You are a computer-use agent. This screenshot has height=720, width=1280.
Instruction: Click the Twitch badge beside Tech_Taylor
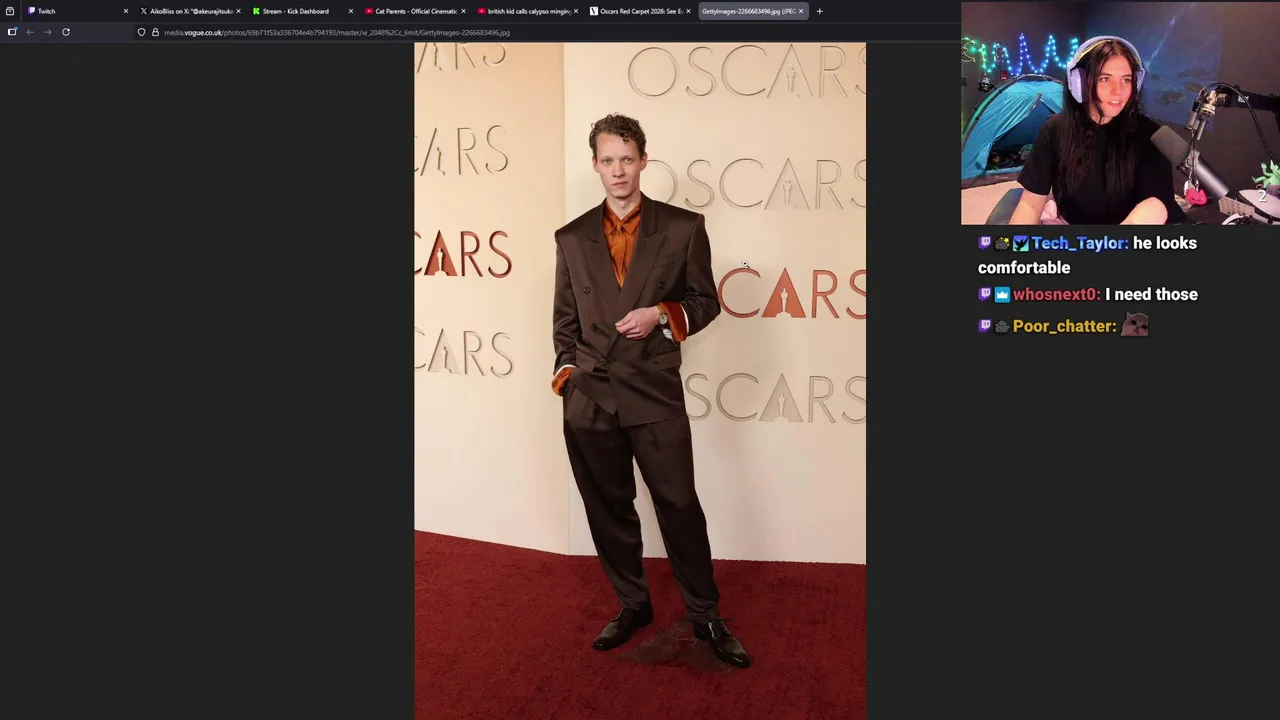[985, 243]
